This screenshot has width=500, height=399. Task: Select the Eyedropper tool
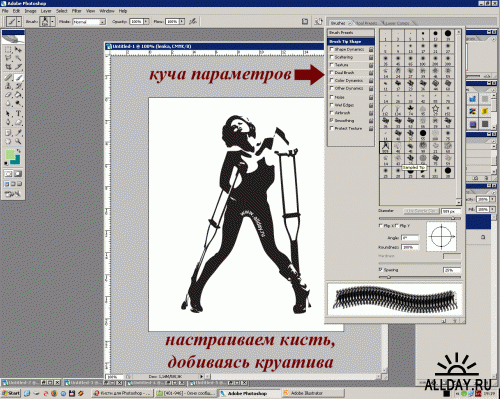(18, 133)
